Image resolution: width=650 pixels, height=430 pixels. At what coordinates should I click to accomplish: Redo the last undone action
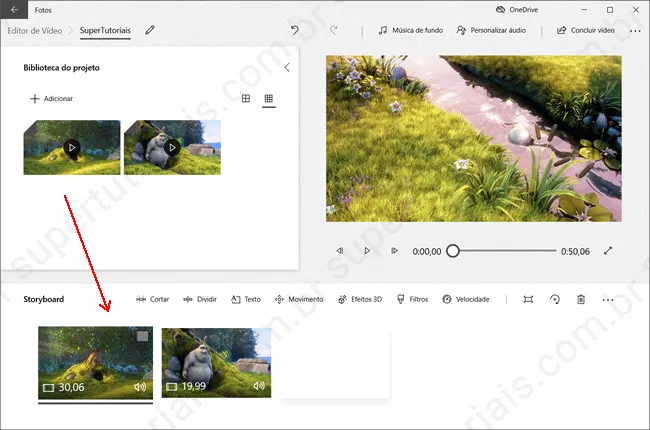[334, 30]
